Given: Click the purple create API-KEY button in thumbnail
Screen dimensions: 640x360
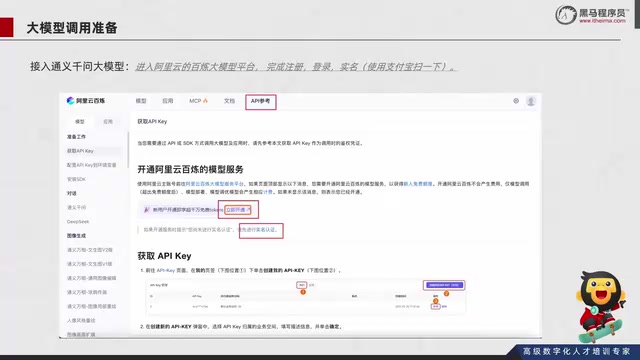Looking at the screenshot, I should click(444, 285).
